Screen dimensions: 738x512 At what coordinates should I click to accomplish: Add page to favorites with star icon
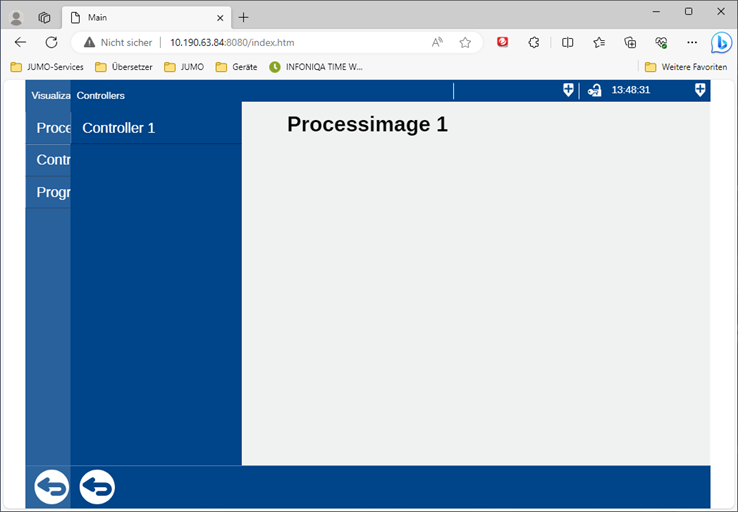(x=465, y=43)
